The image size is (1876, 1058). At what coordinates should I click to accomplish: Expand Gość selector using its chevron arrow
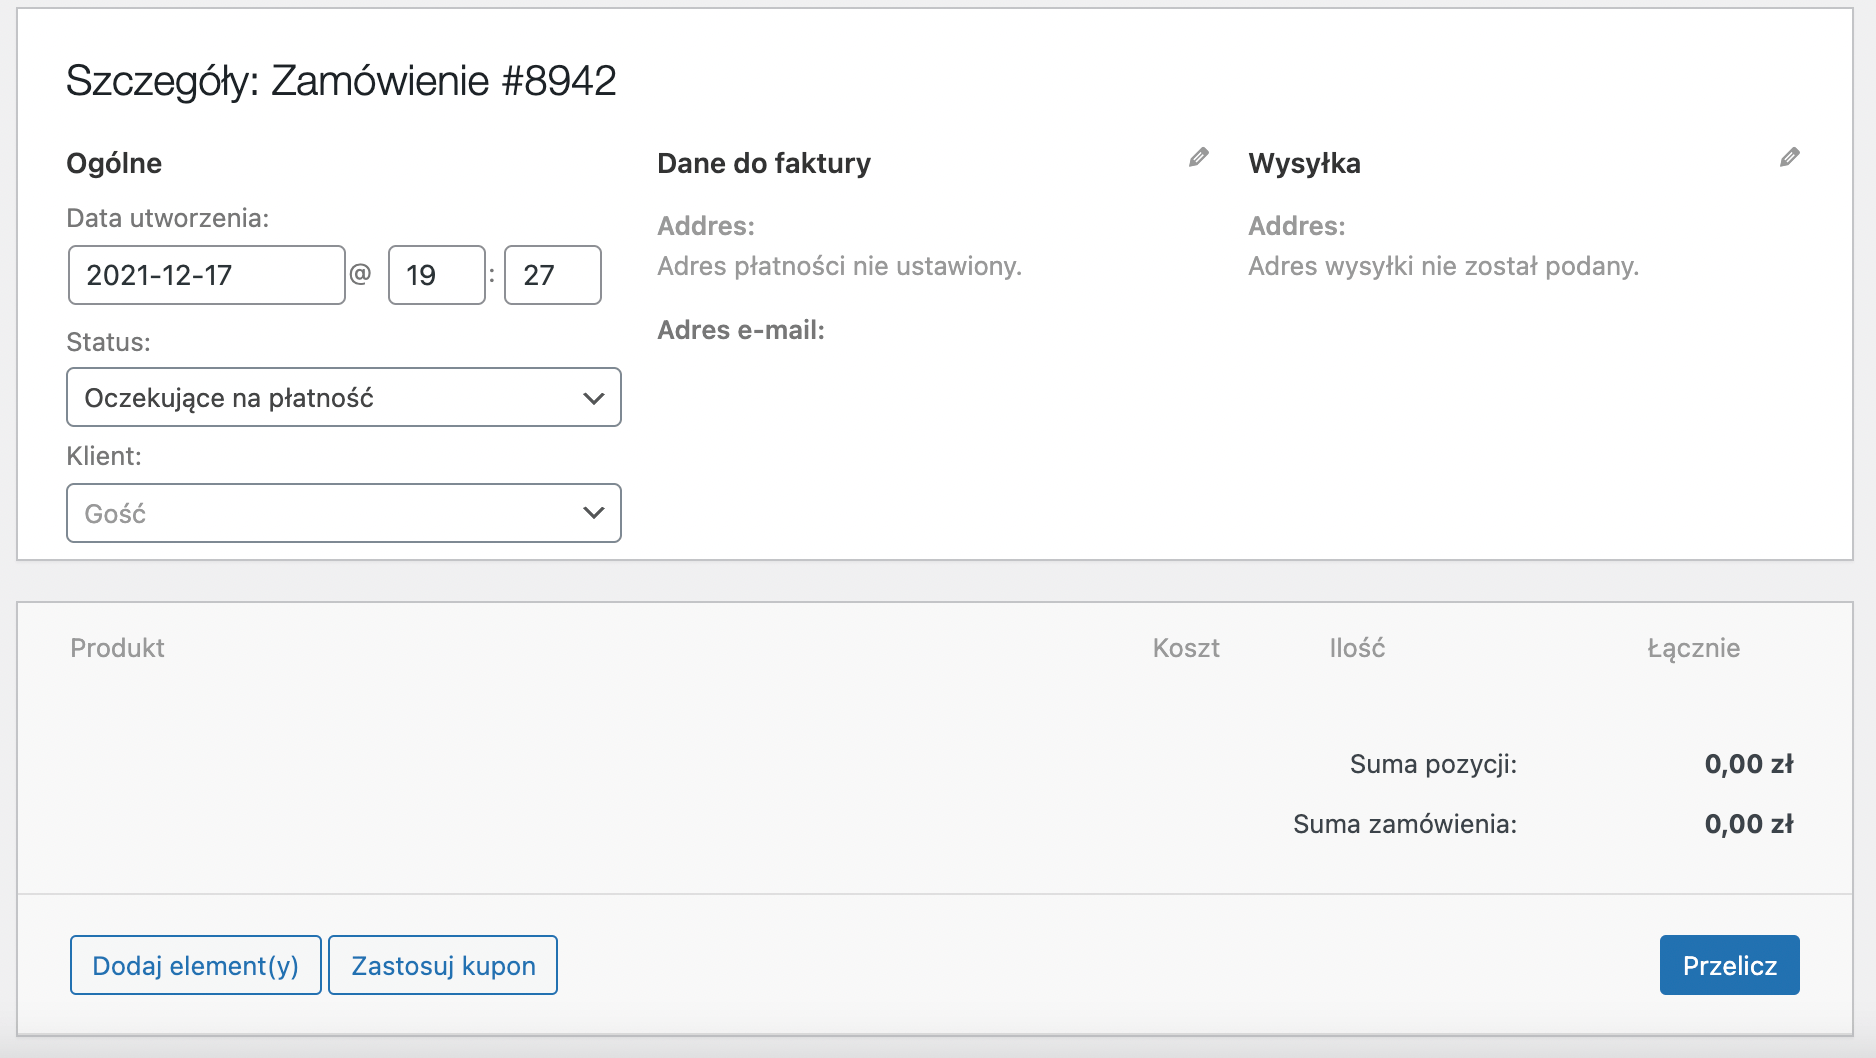click(593, 513)
